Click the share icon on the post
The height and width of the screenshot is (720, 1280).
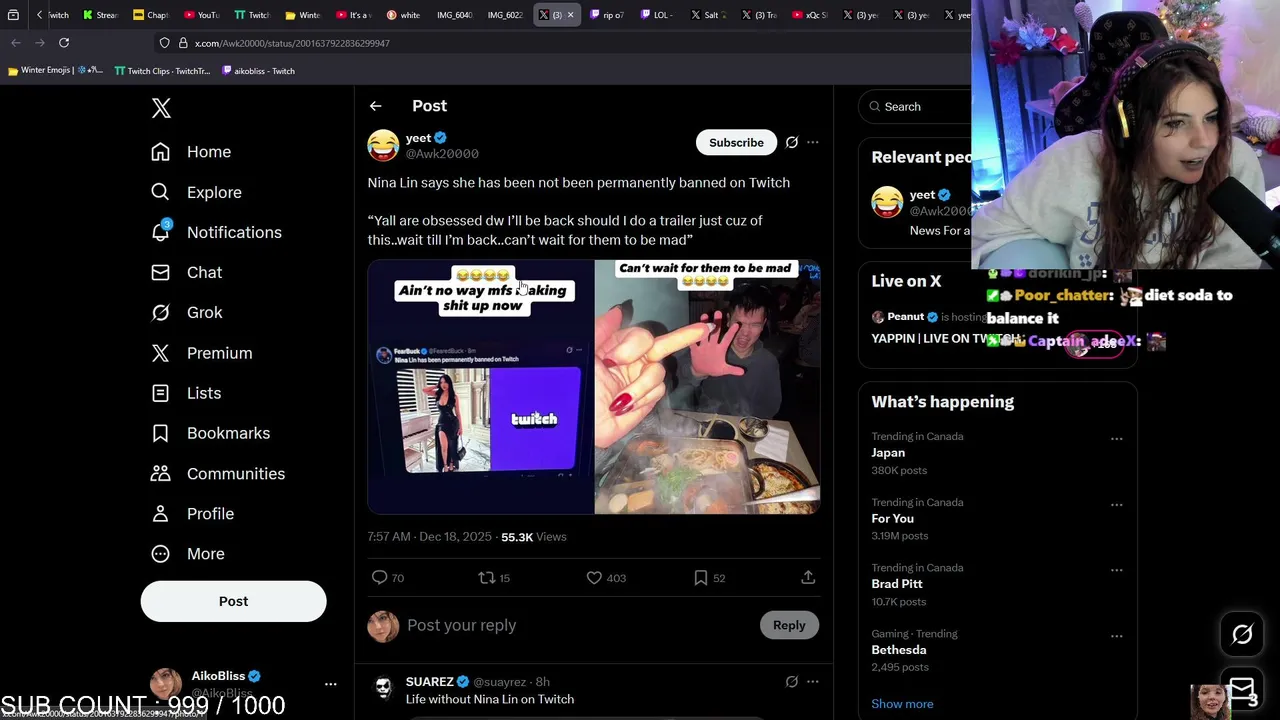pos(808,577)
